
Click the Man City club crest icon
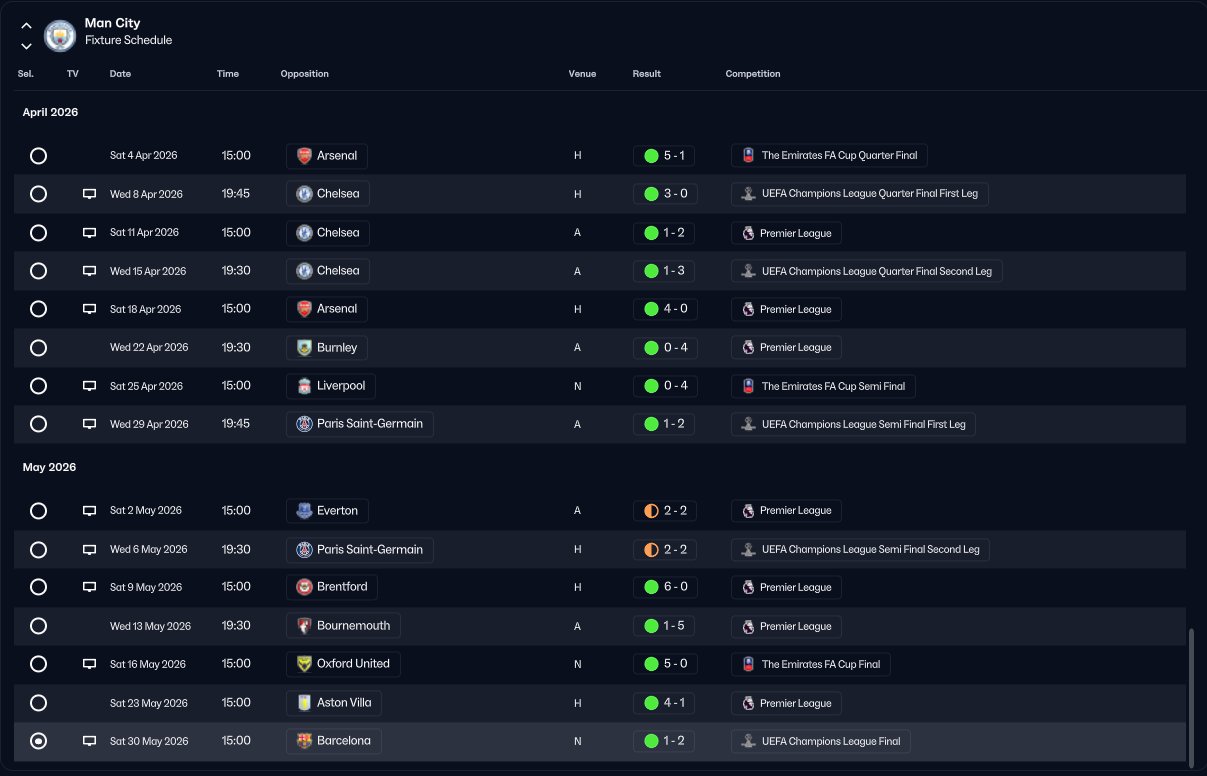point(61,36)
